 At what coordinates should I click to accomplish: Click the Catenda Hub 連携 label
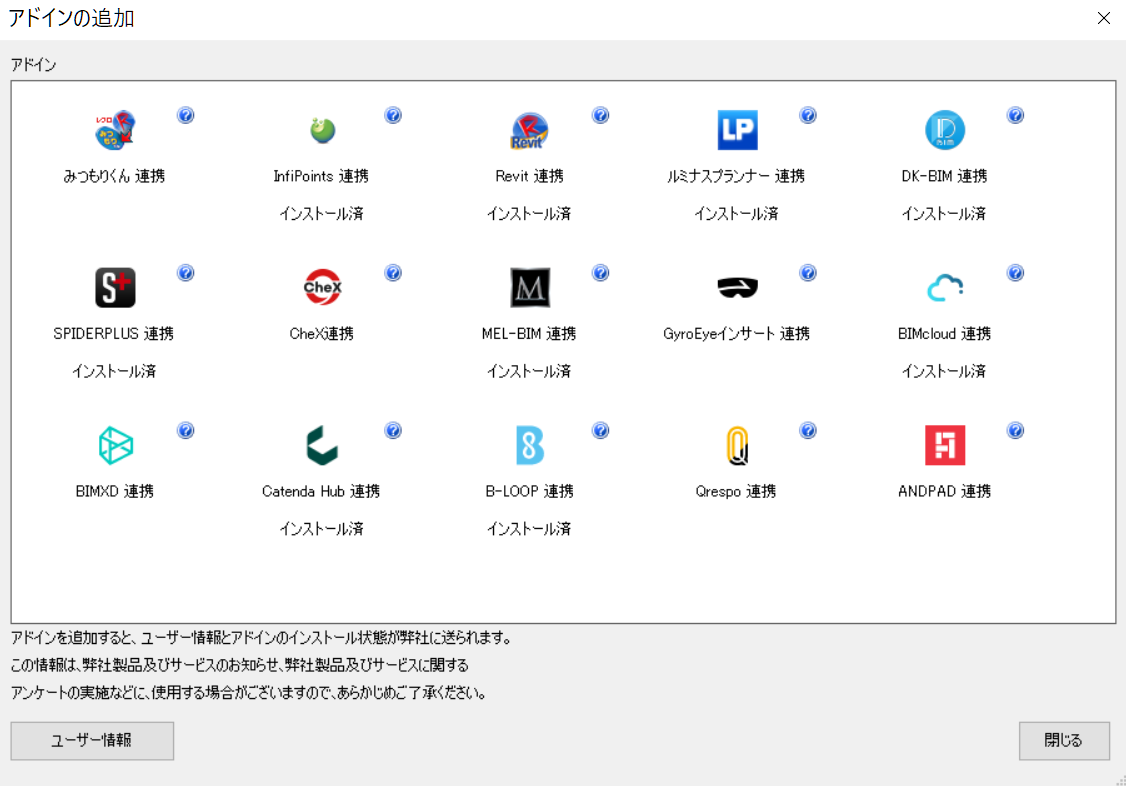pos(321,492)
